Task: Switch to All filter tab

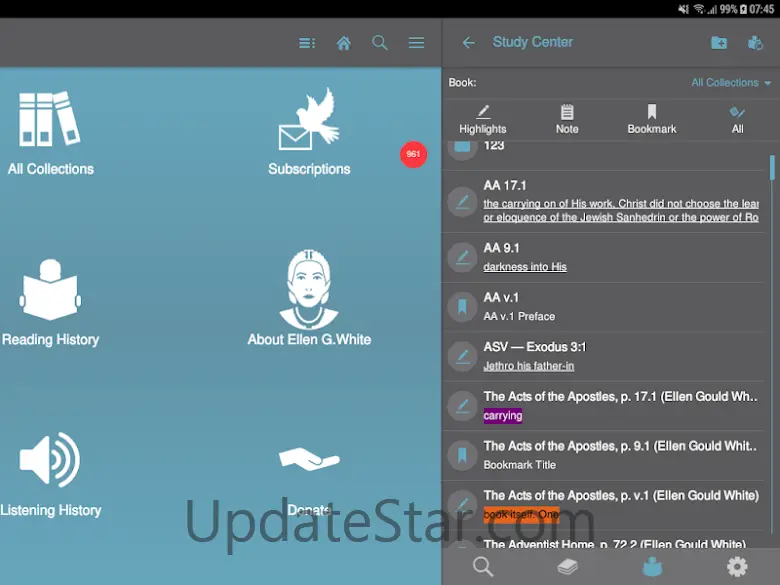Action: (x=737, y=119)
